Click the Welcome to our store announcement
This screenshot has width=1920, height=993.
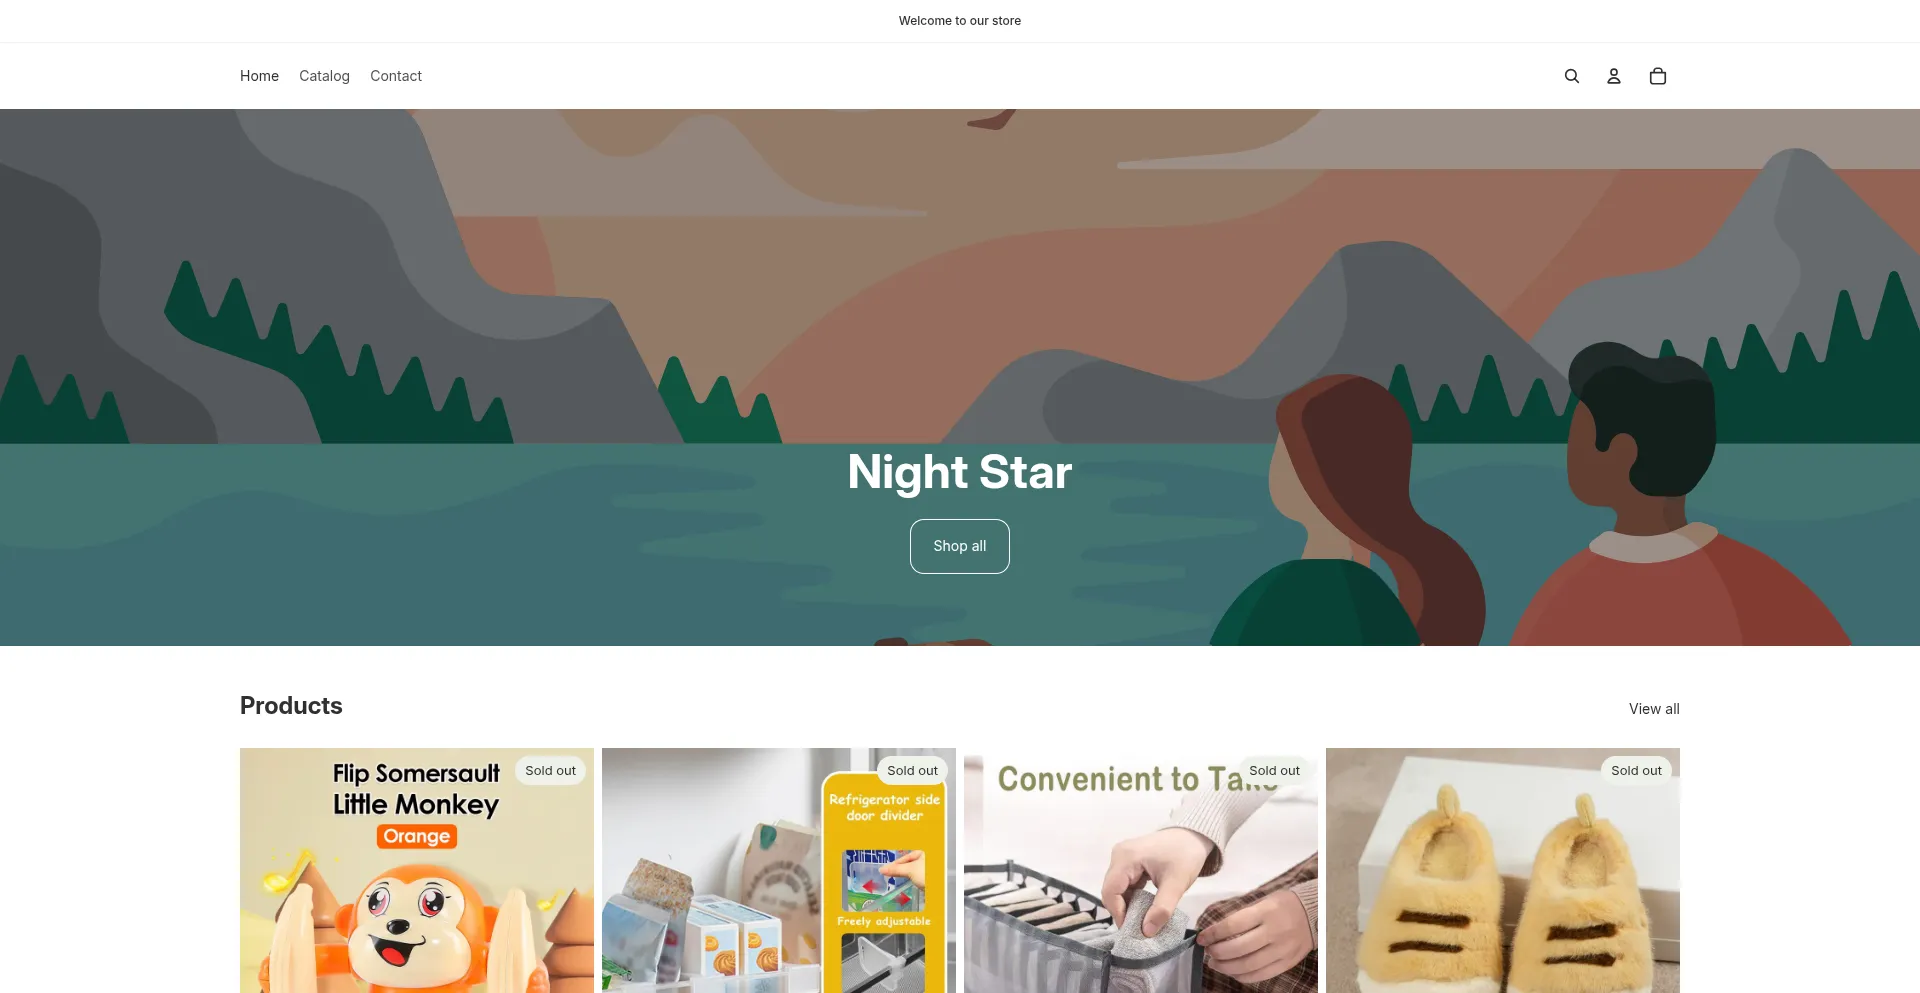pyautogui.click(x=960, y=21)
